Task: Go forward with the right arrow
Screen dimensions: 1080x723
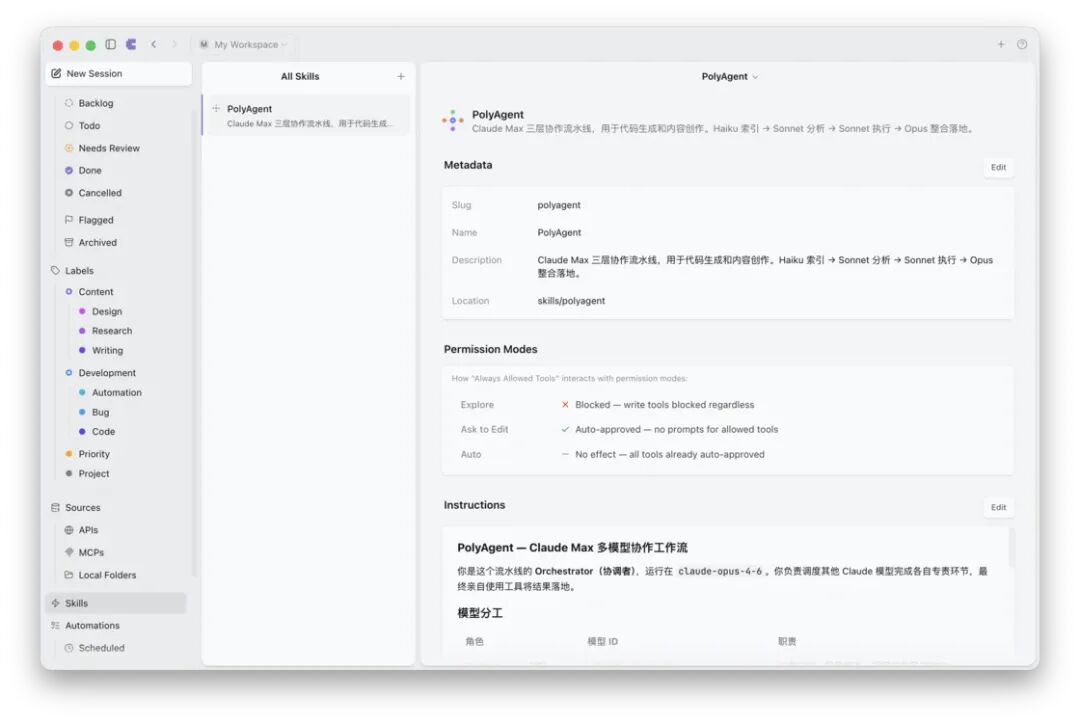Action: (x=174, y=44)
